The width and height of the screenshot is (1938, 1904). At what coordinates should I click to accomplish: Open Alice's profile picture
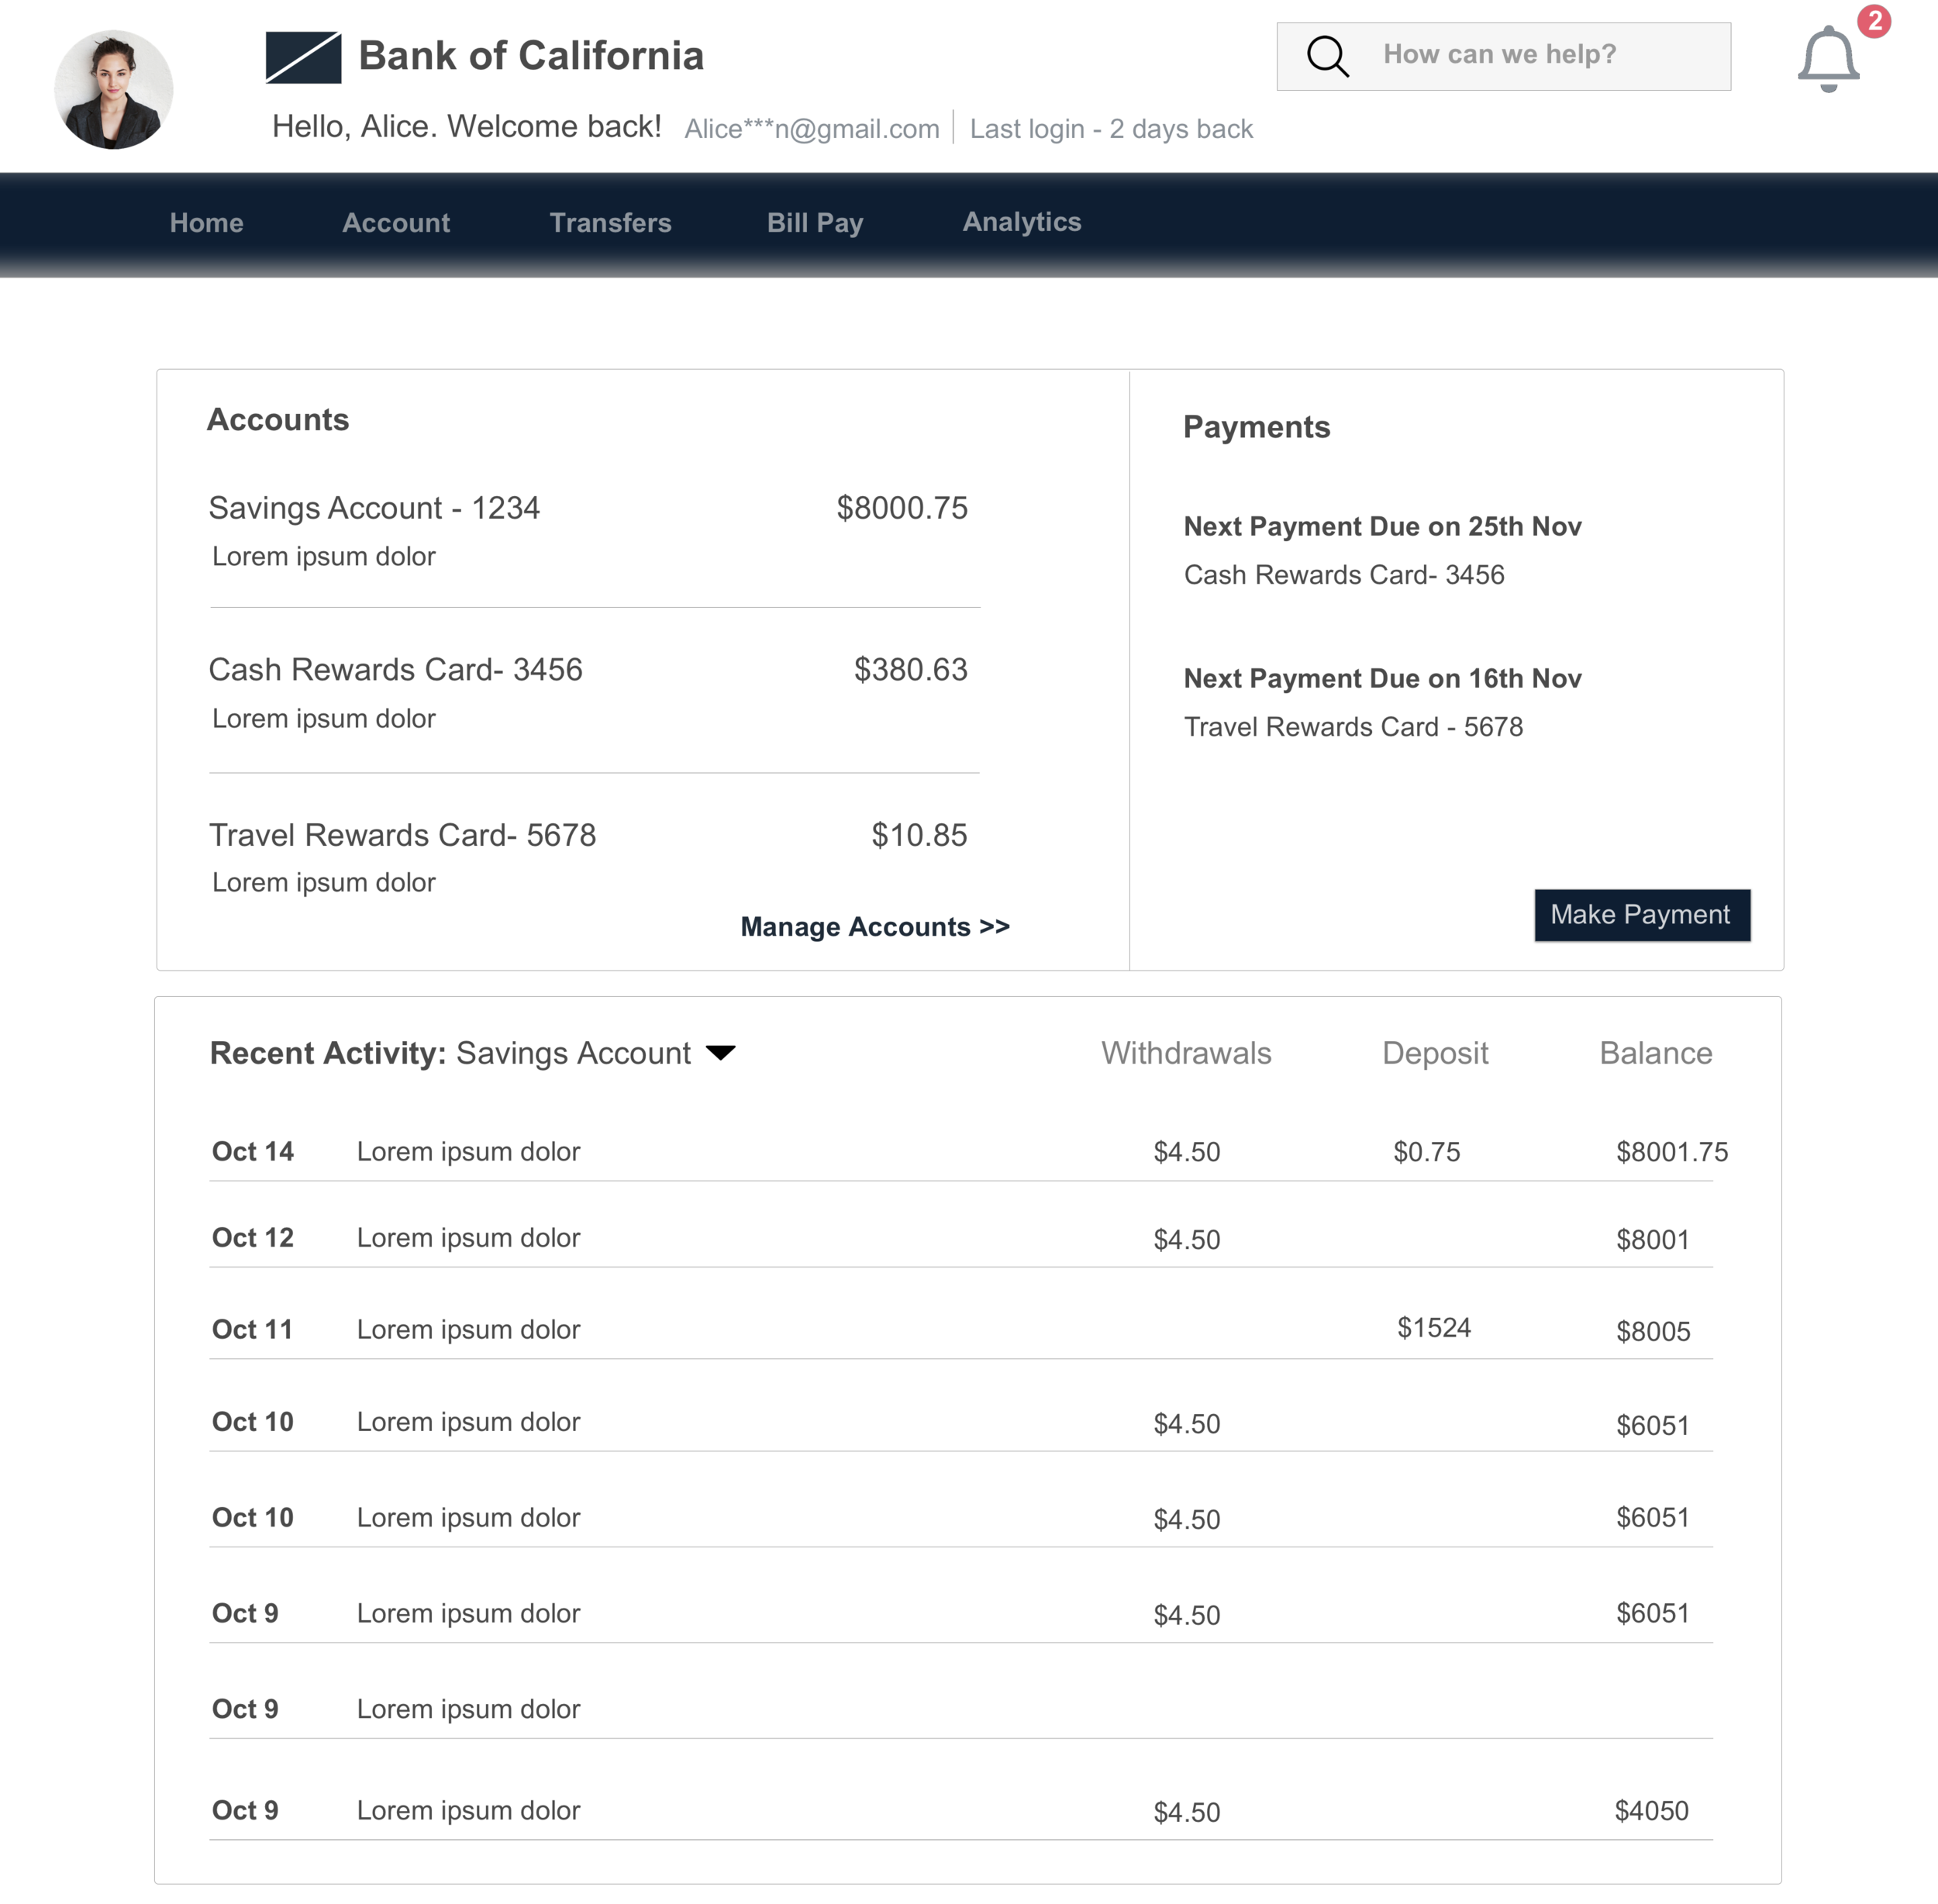pos(113,90)
